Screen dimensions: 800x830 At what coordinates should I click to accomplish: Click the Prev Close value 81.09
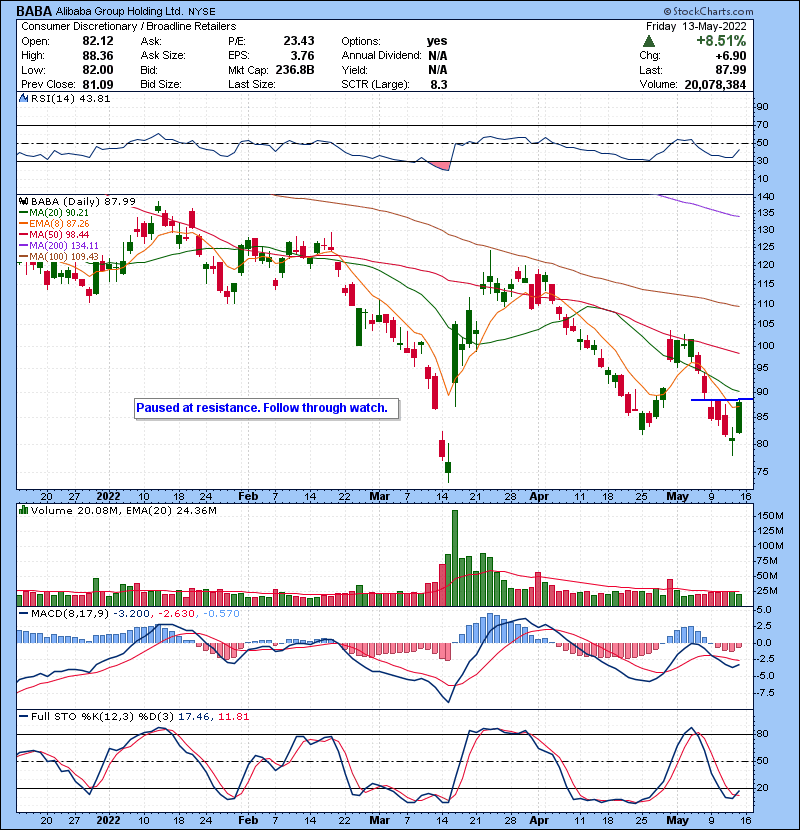click(98, 85)
